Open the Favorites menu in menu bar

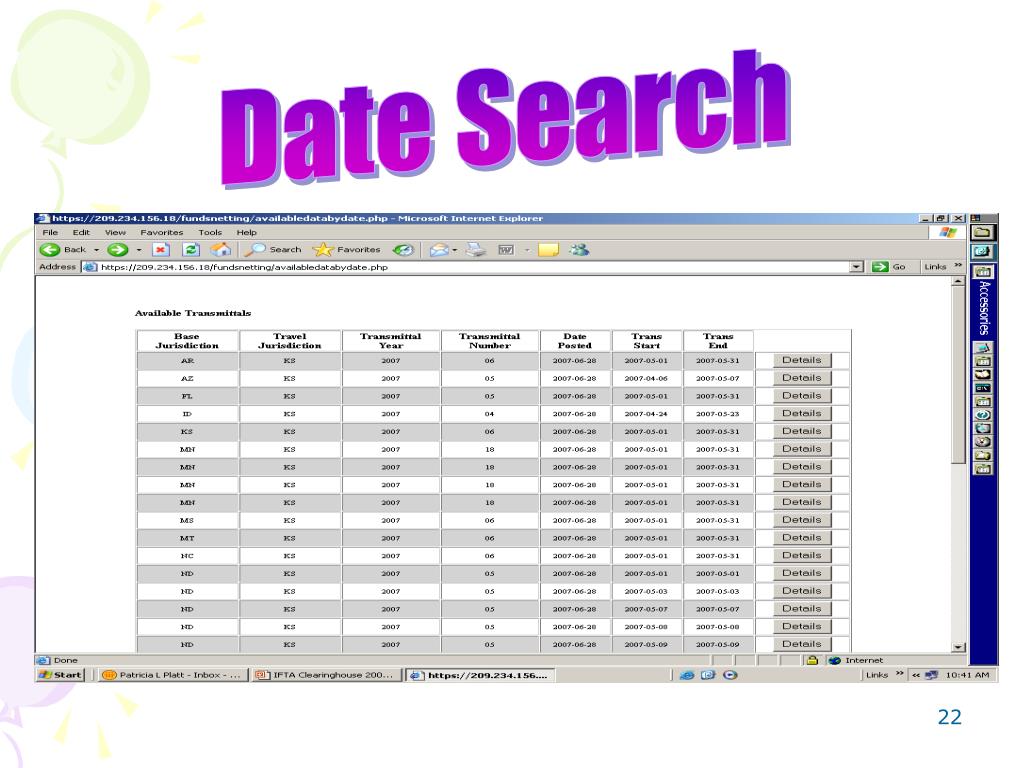[x=161, y=232]
